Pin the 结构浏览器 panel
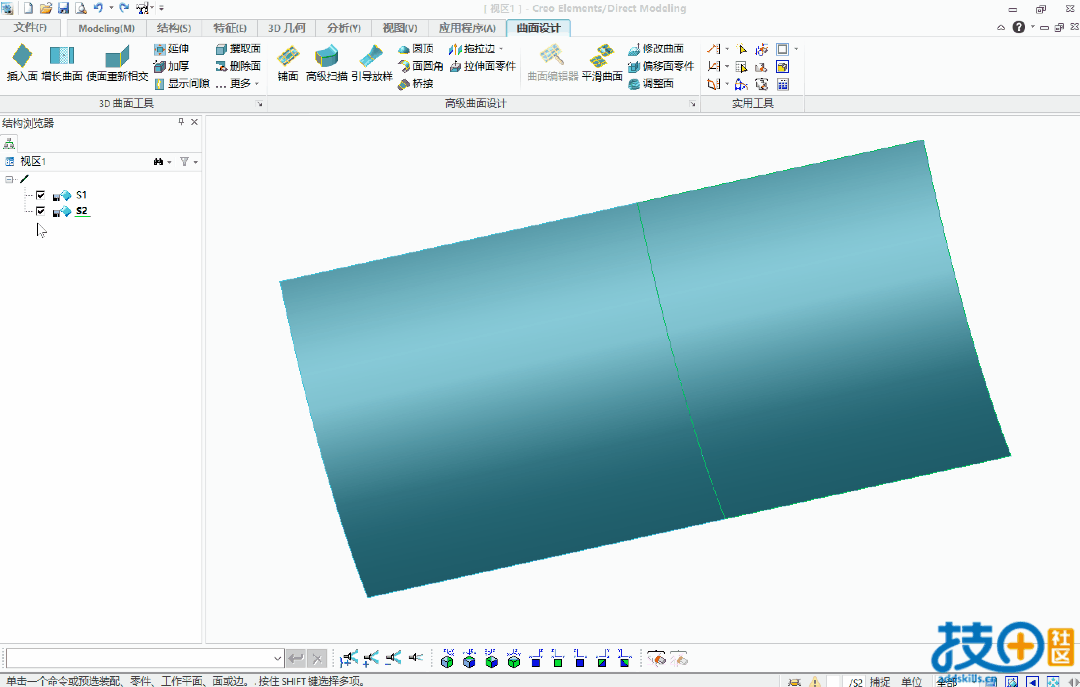Image resolution: width=1080 pixels, height=687 pixels. (181, 122)
